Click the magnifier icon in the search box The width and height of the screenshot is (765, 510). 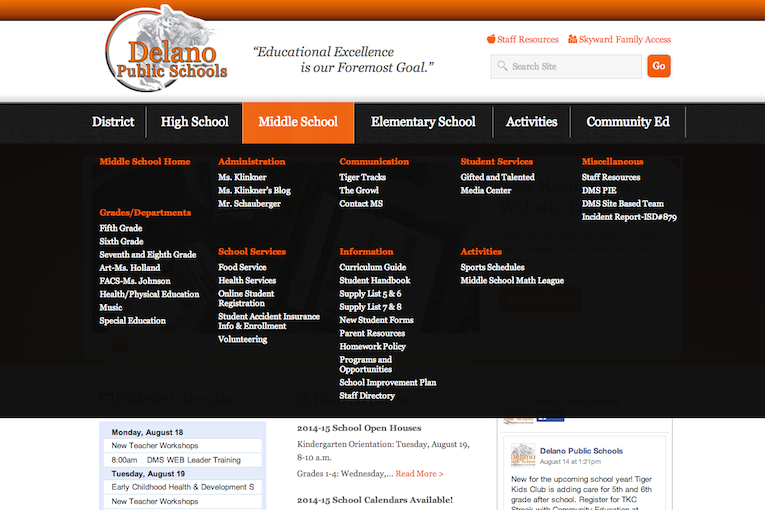[502, 65]
